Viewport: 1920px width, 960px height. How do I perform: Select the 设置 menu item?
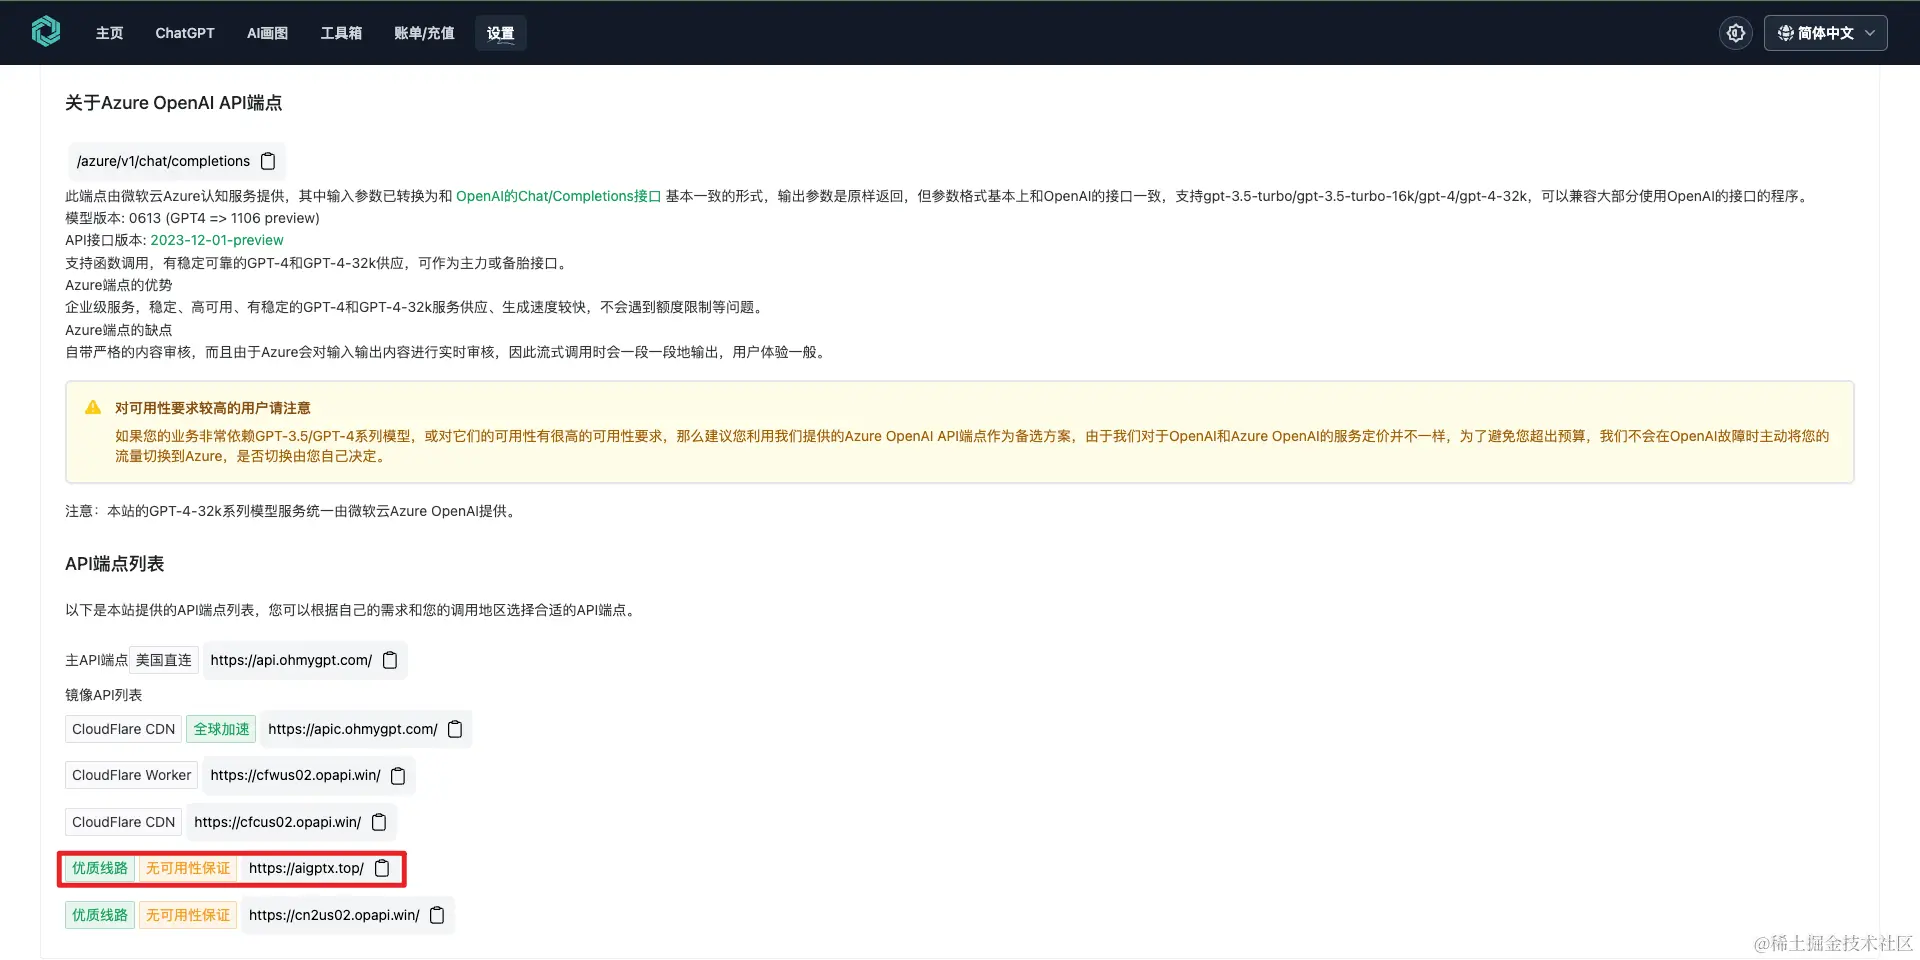pyautogui.click(x=500, y=33)
